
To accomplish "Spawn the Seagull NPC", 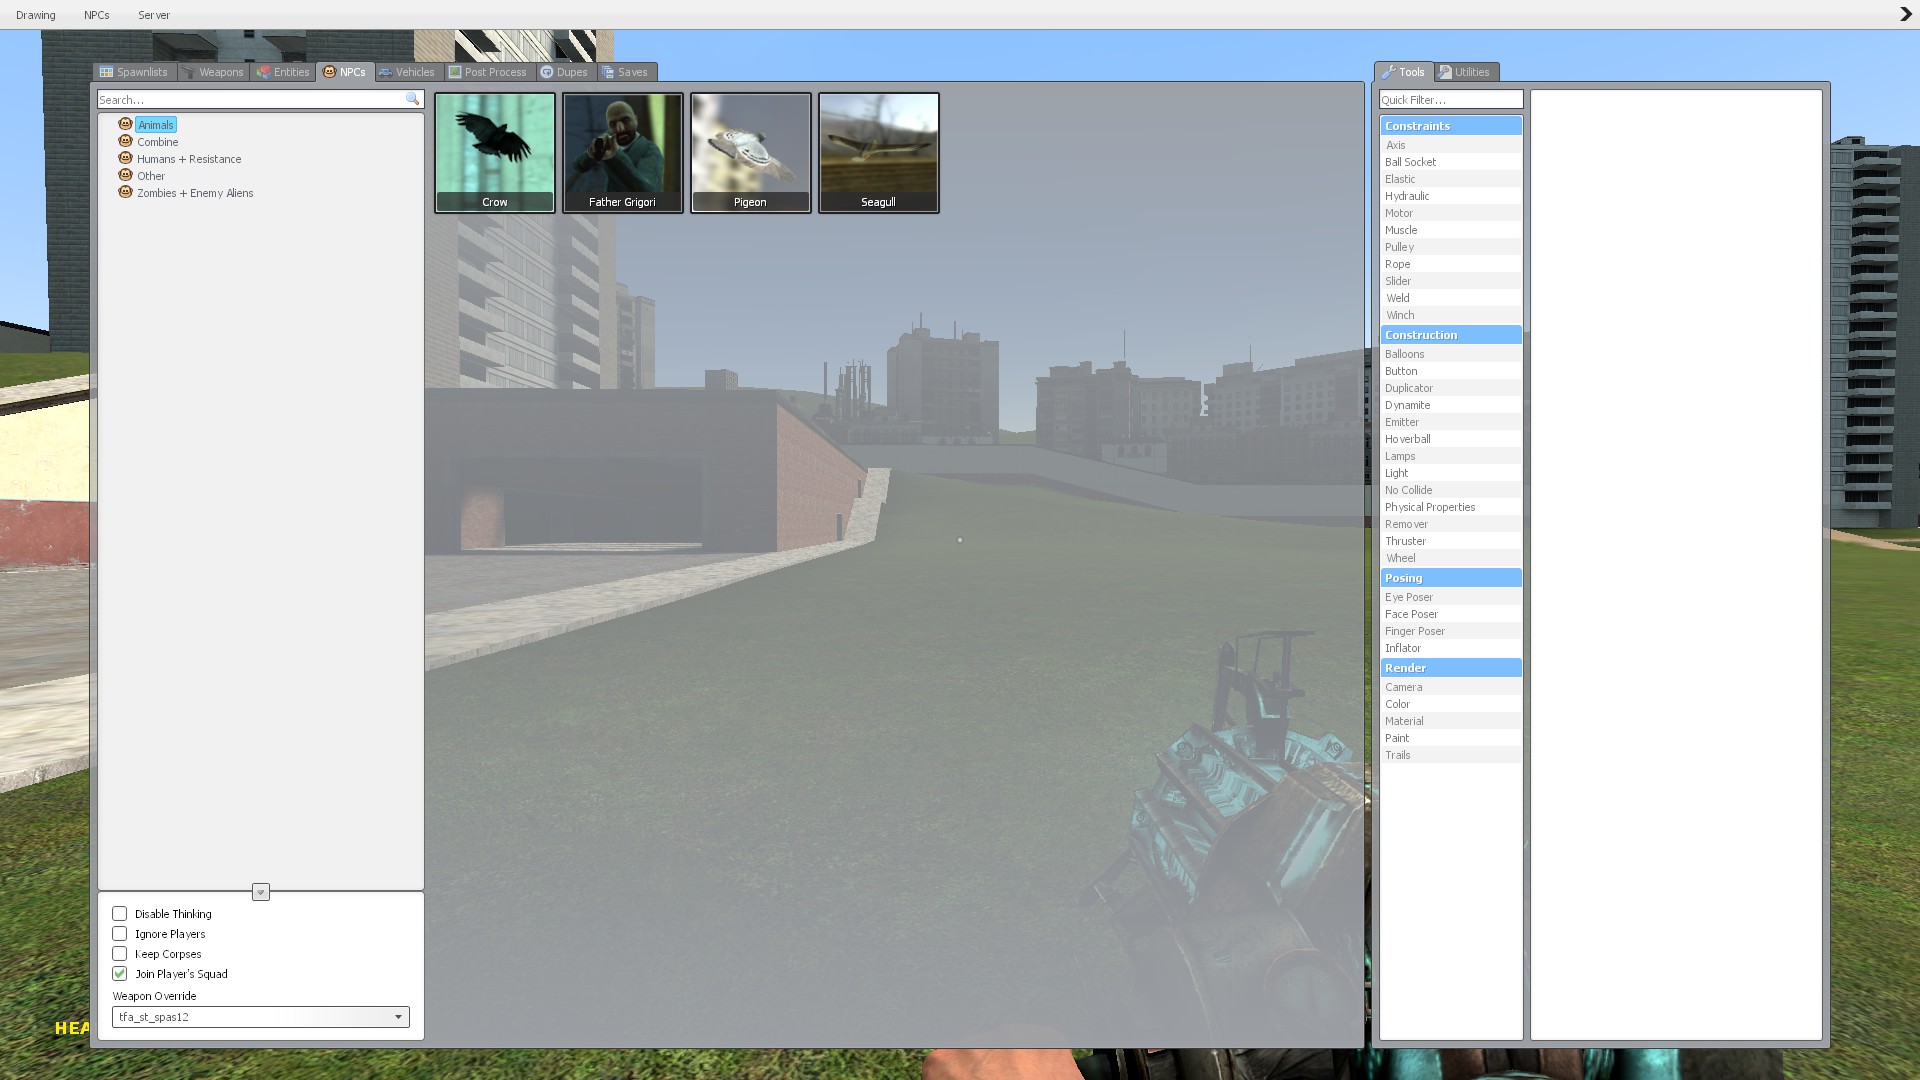I will click(879, 153).
